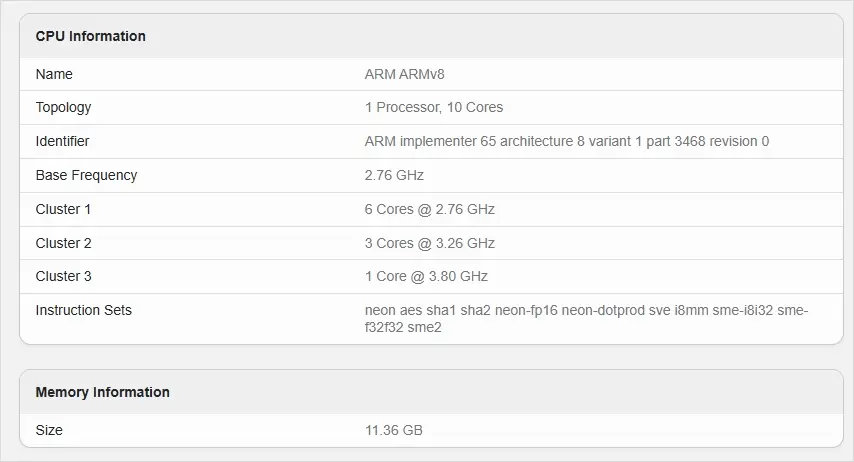854x462 pixels.
Task: Select the ARM implementer 65 identifier text
Action: click(x=567, y=141)
